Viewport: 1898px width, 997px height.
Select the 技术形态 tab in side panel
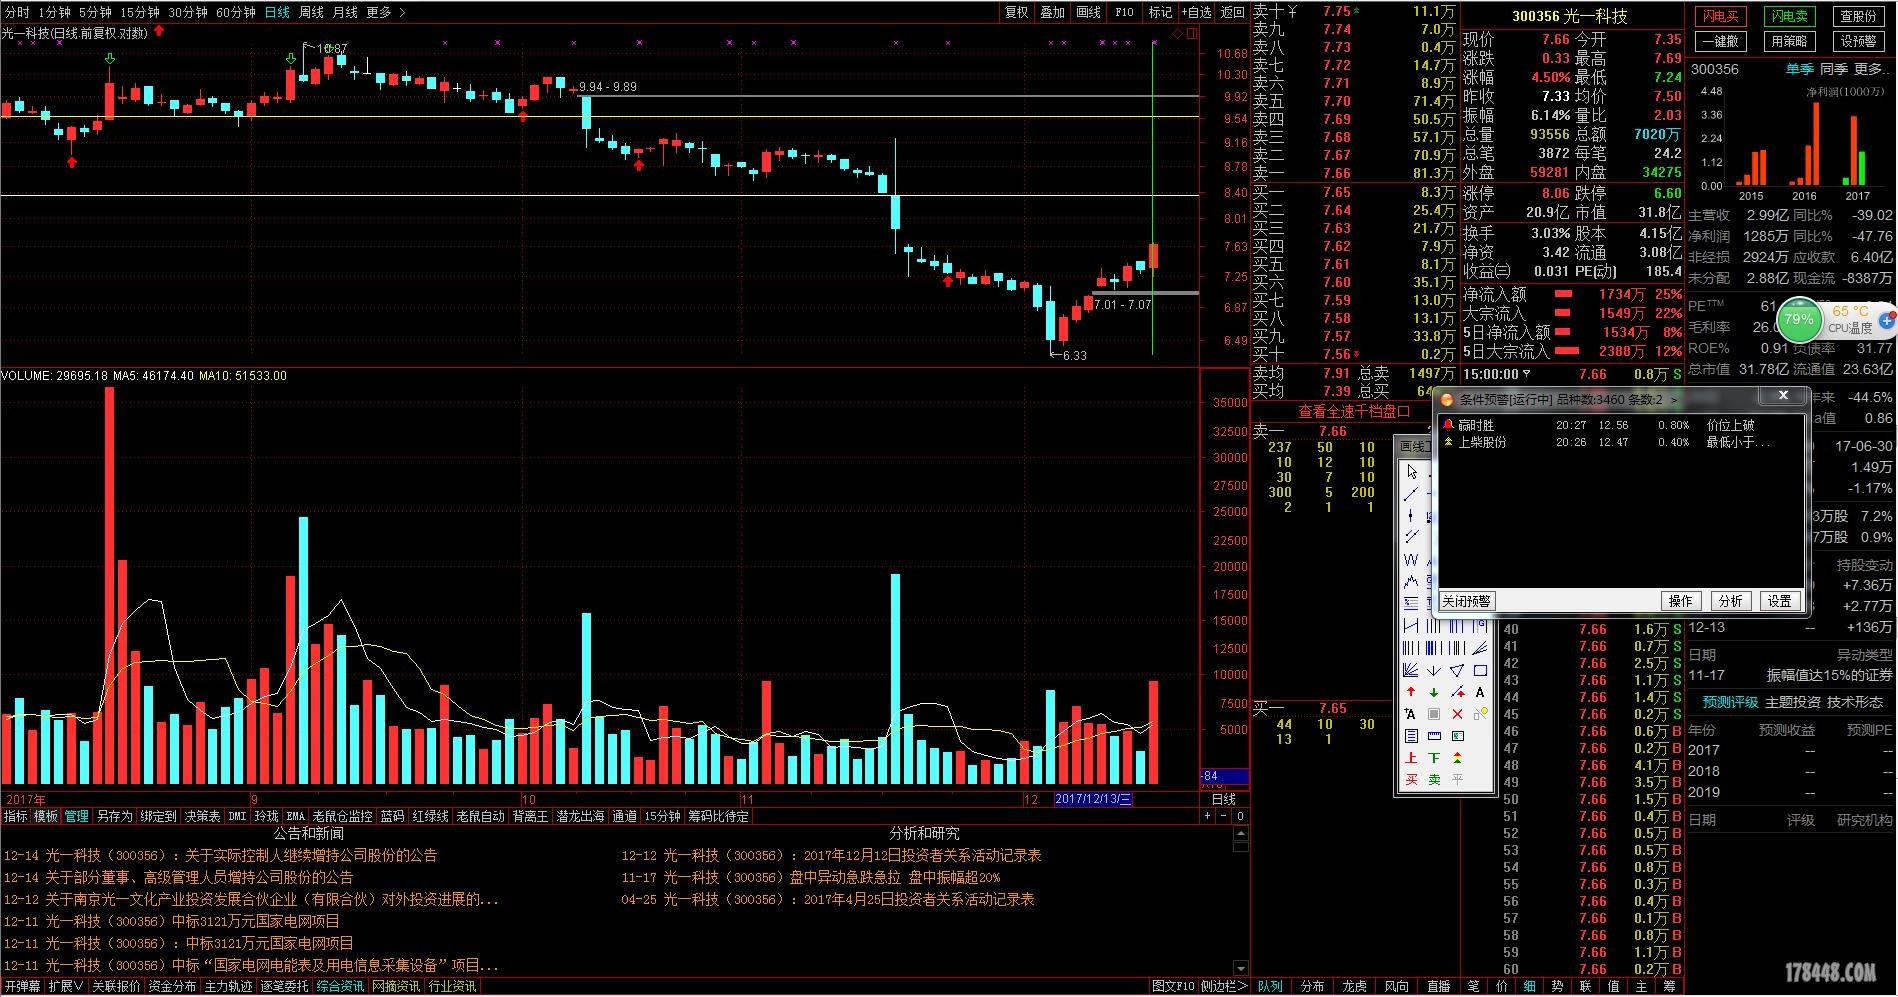(x=1854, y=702)
